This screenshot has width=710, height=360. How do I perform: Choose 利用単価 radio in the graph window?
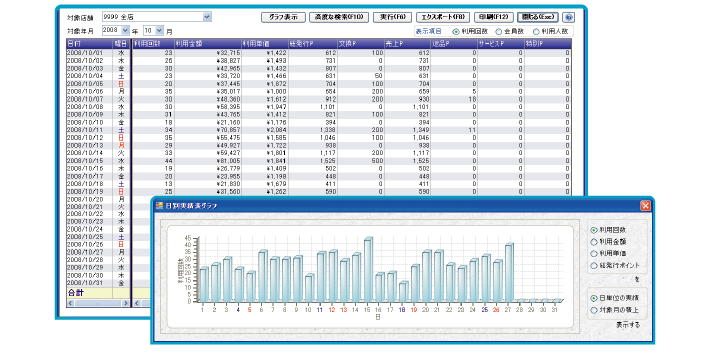click(x=594, y=254)
